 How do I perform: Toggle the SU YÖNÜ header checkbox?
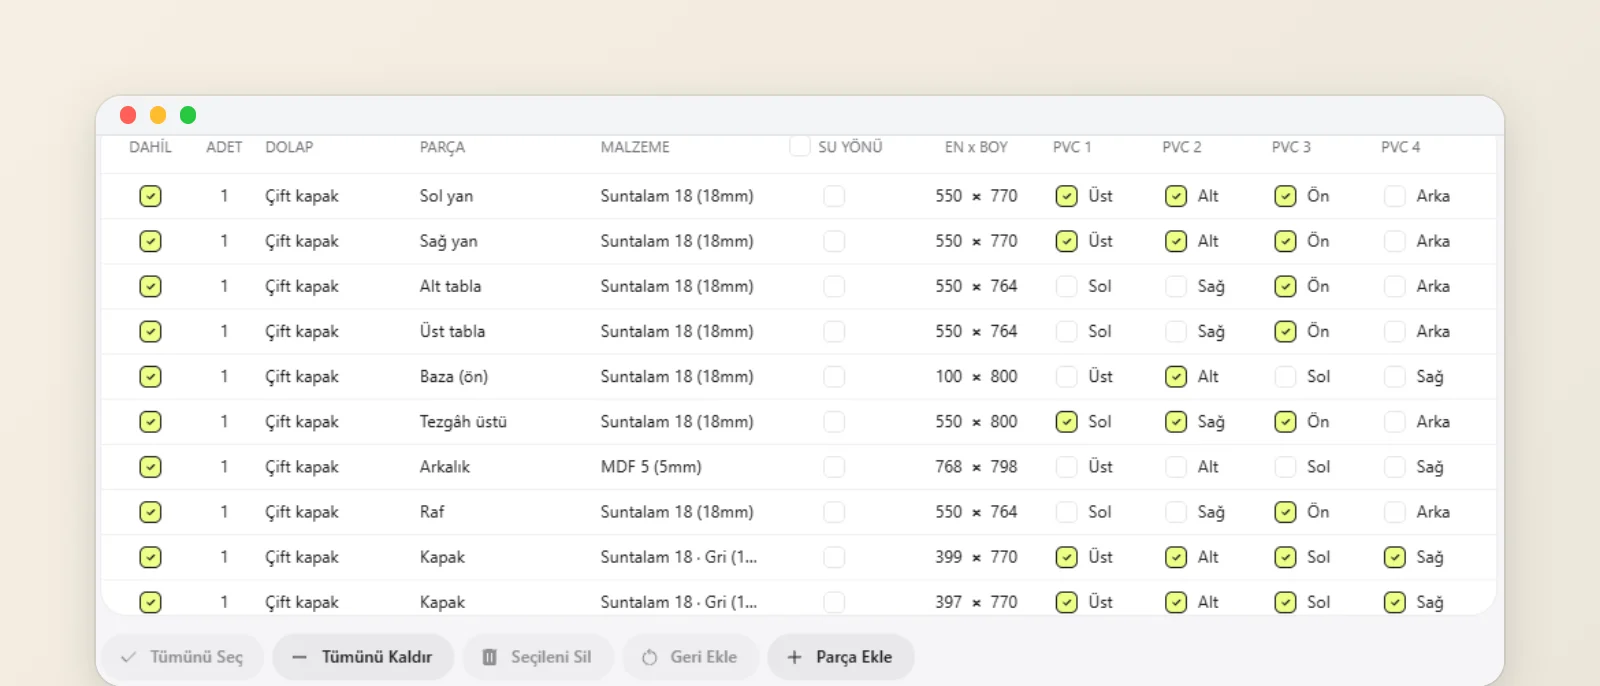[x=799, y=147]
